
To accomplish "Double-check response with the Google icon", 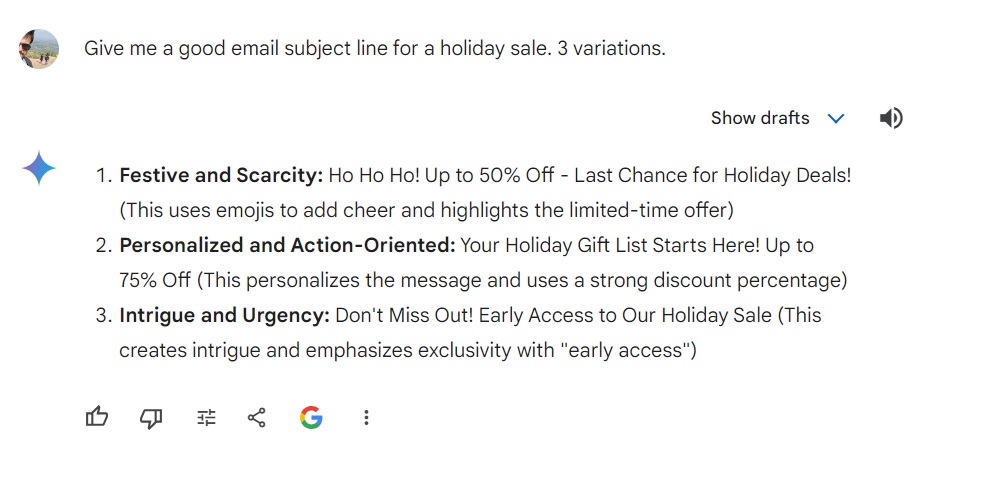I will click(x=311, y=417).
